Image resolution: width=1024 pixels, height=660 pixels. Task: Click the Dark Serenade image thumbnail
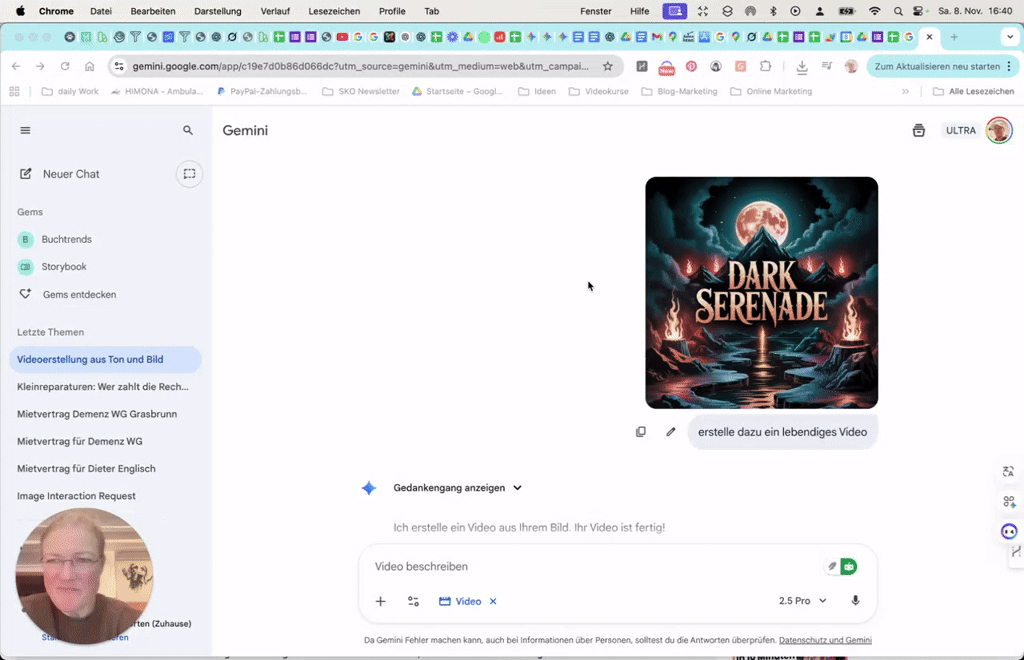(761, 292)
